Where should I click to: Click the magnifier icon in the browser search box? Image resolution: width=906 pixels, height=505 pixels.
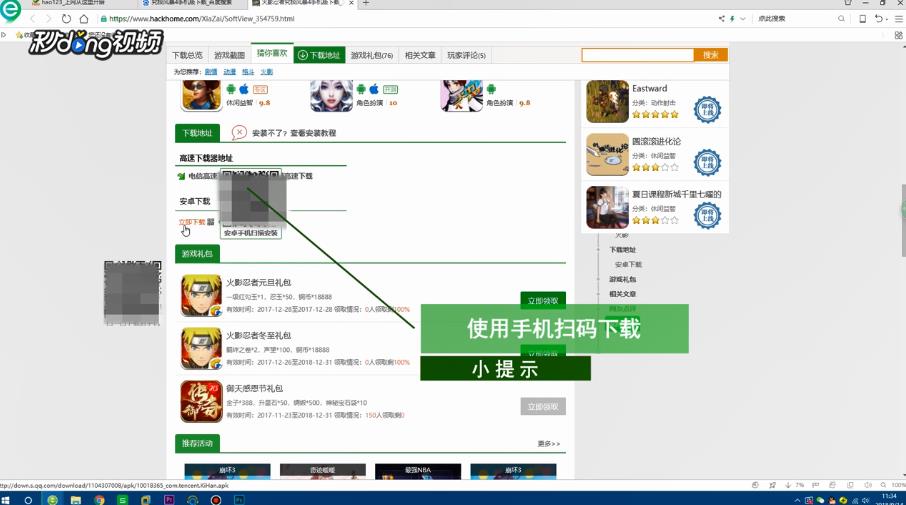[x=841, y=18]
